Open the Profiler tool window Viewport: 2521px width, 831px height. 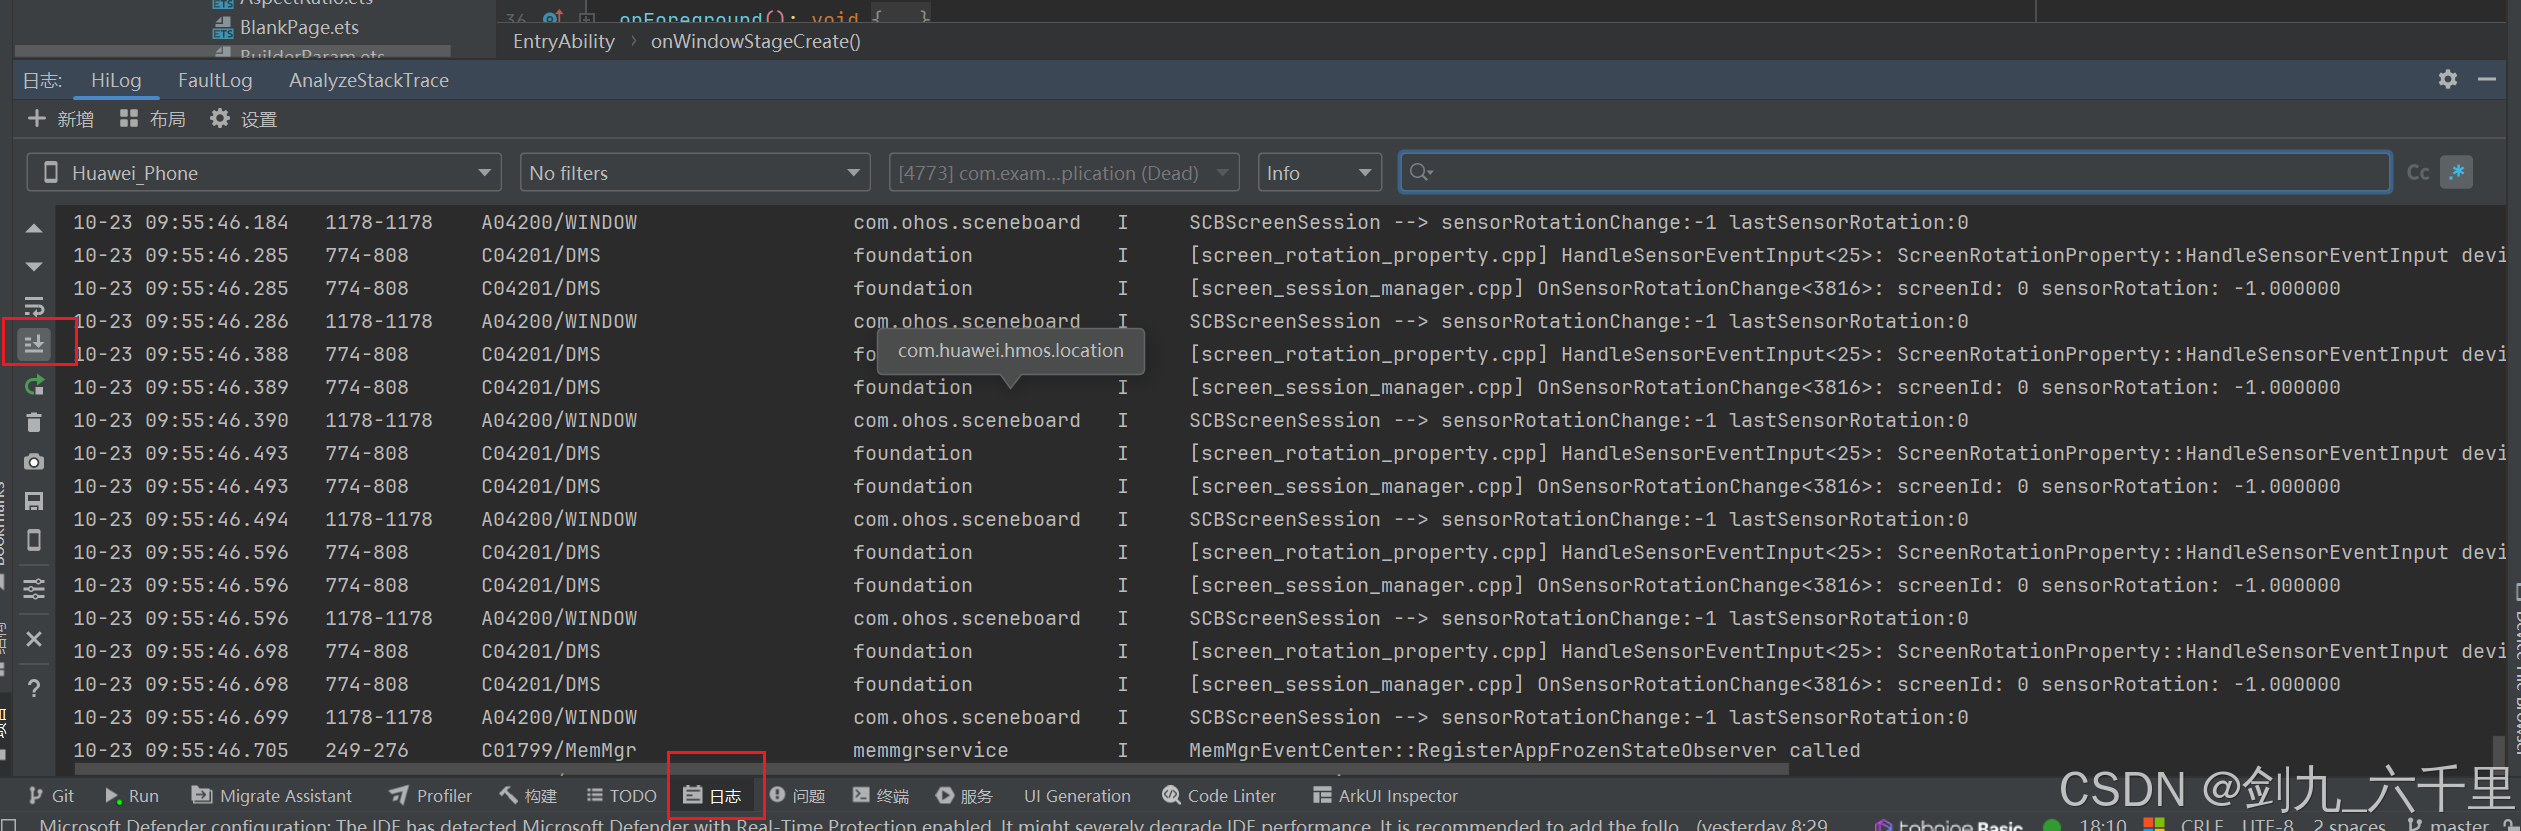pos(431,796)
